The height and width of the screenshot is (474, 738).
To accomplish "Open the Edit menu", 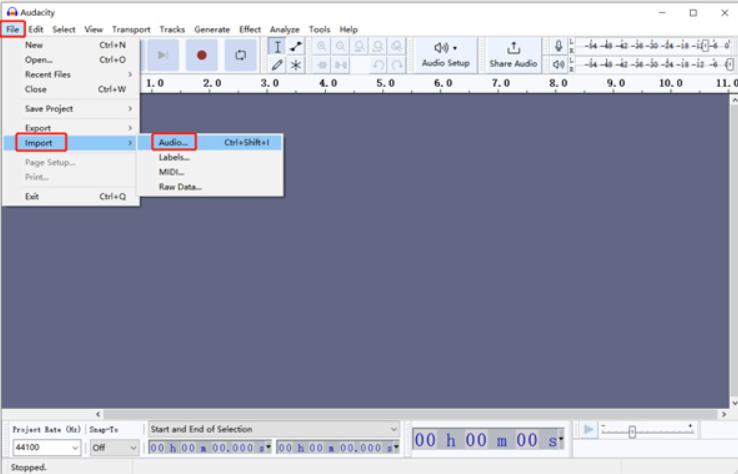I will (35, 29).
